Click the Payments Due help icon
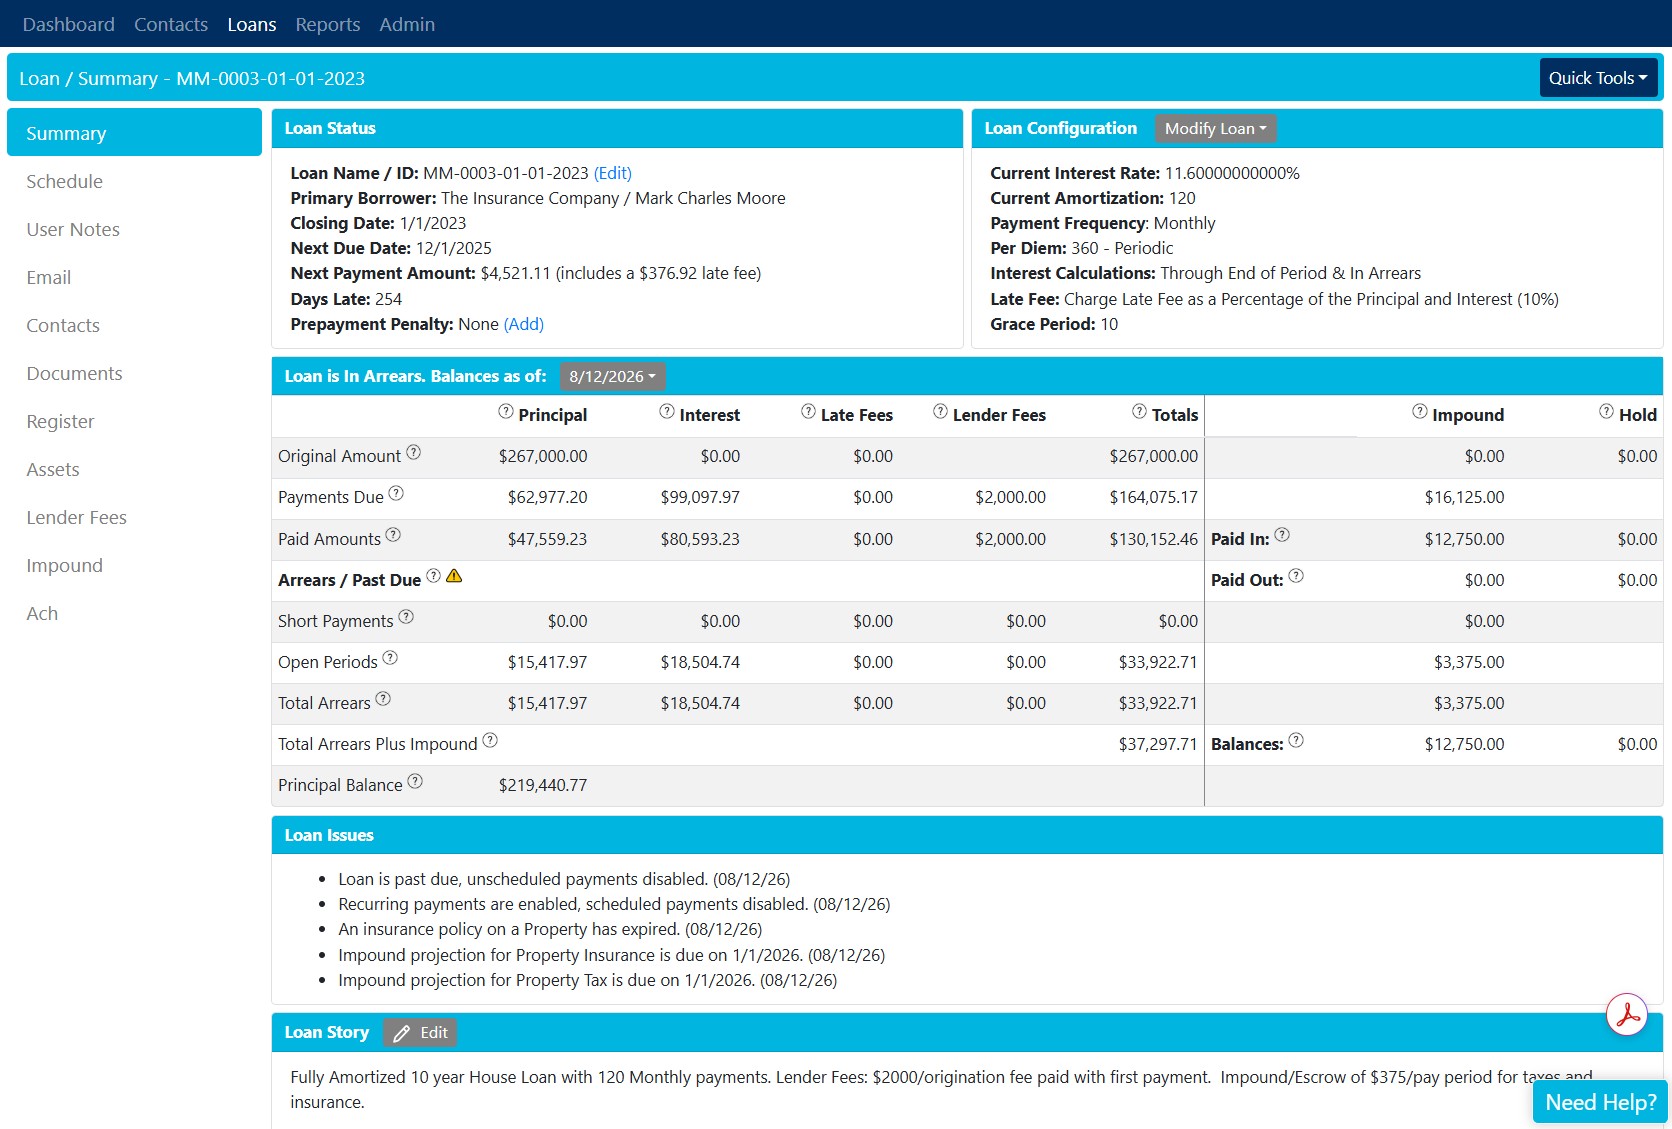This screenshot has width=1672, height=1129. click(x=396, y=494)
